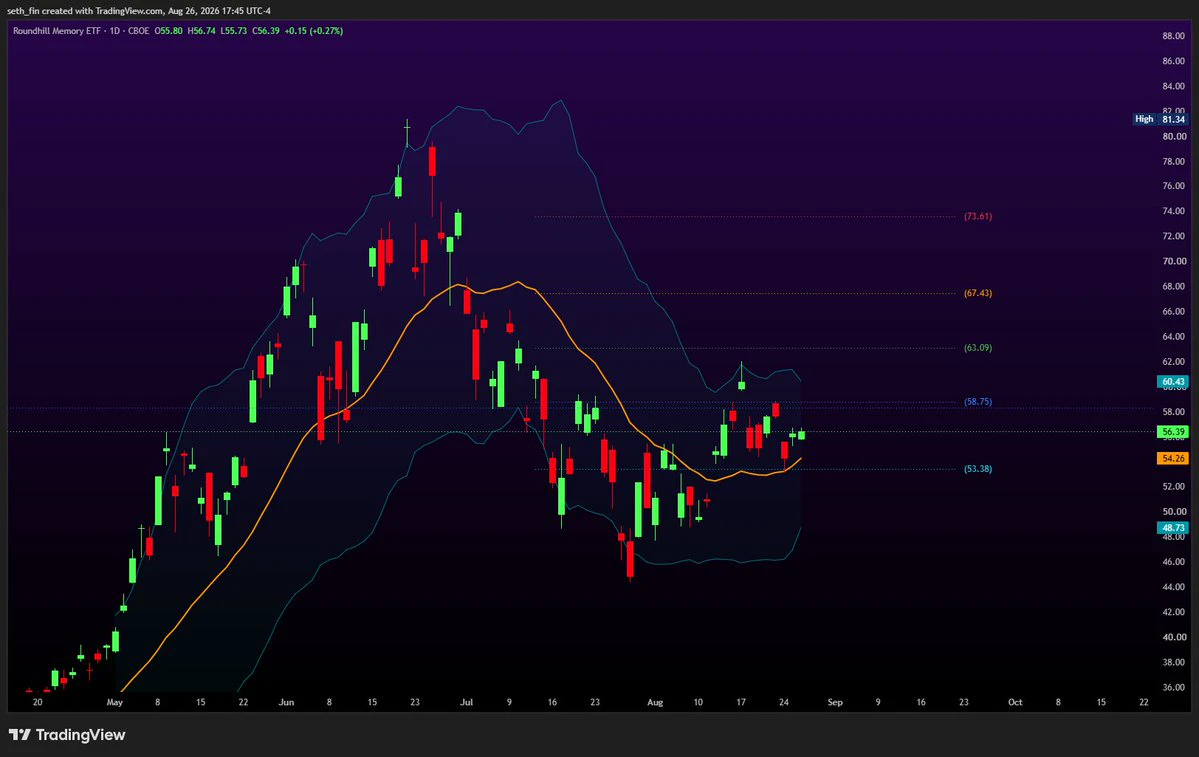
Task: Click the 20 date label on time axis
Action: 37,703
